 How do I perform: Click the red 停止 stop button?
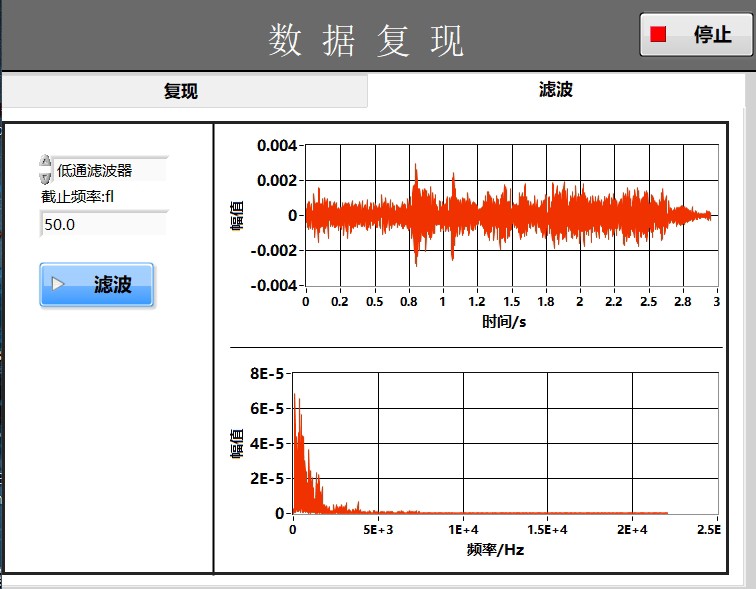(696, 35)
